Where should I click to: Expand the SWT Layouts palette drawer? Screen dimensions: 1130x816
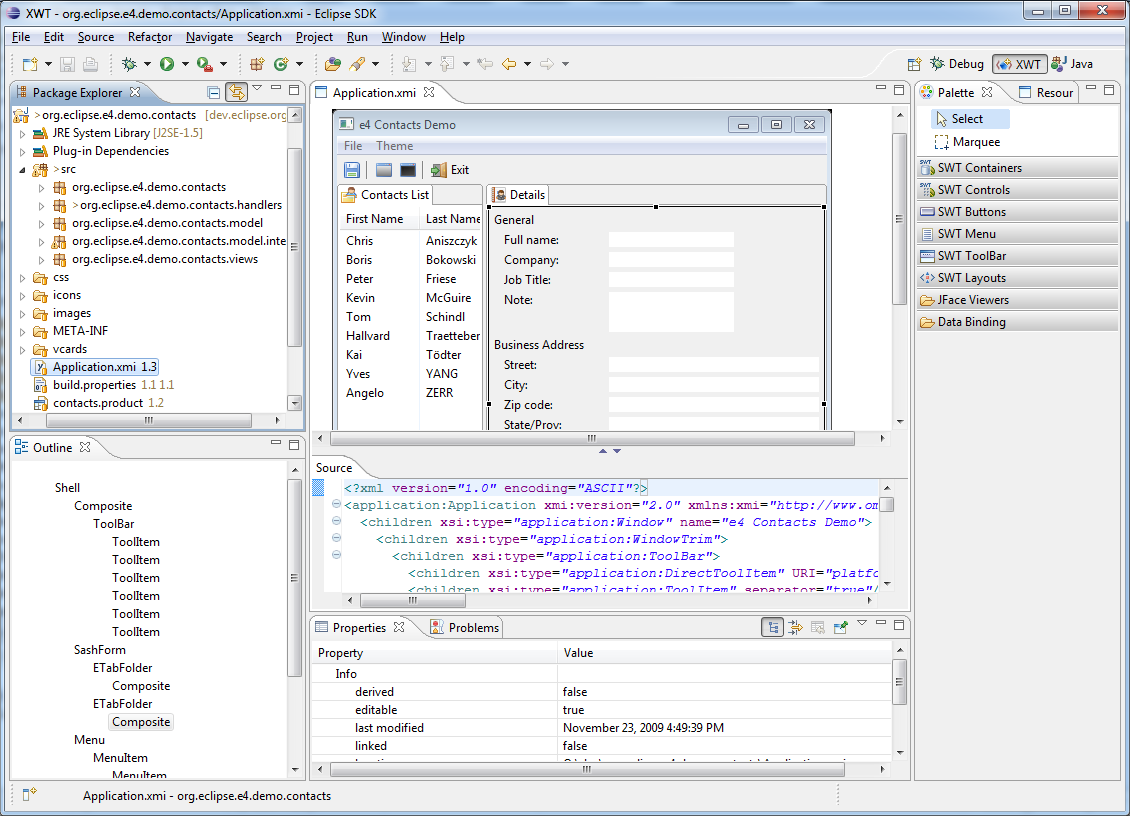coord(1018,278)
